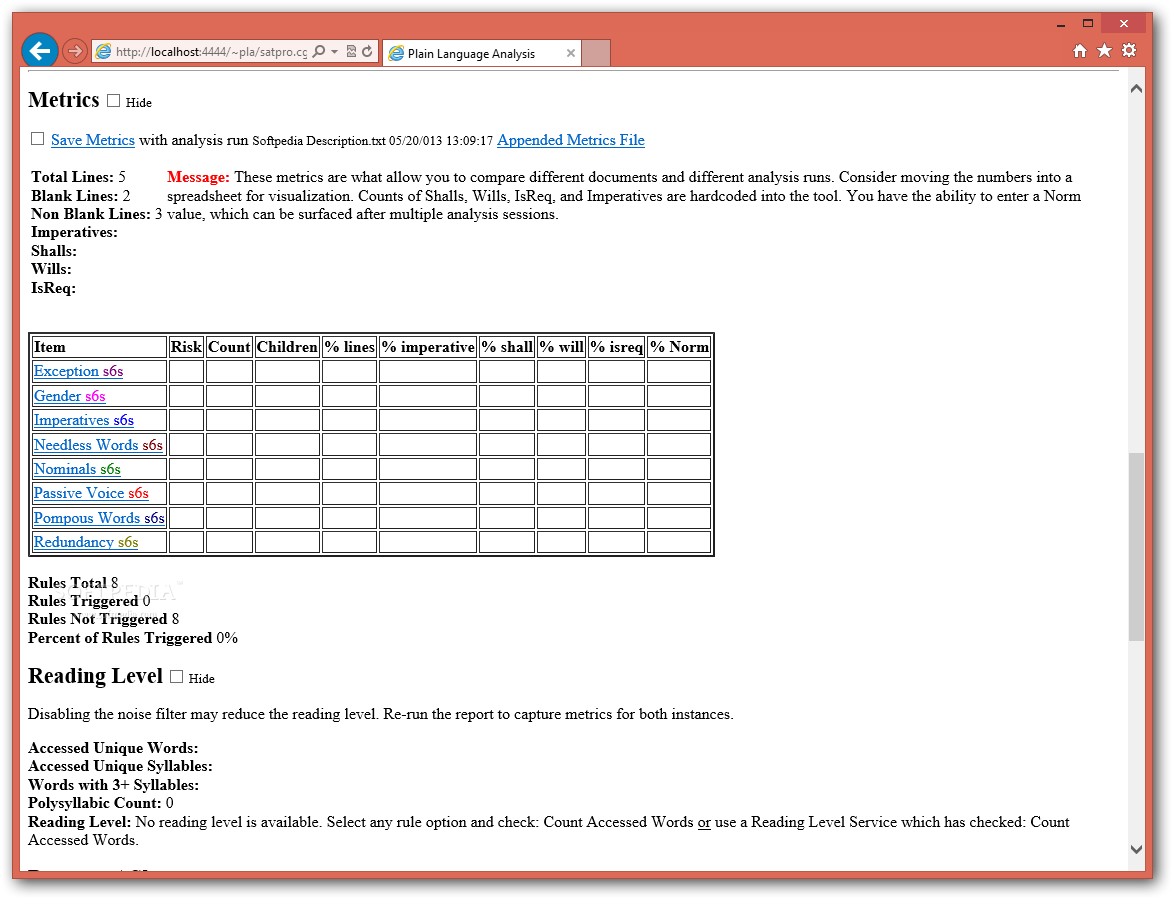Close the Plain Language Analysis tab
The width and height of the screenshot is (1173, 899).
571,53
